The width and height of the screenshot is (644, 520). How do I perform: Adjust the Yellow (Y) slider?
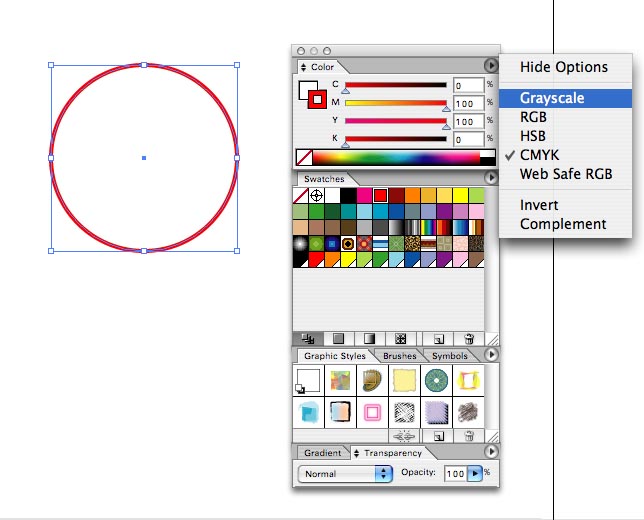click(x=396, y=121)
